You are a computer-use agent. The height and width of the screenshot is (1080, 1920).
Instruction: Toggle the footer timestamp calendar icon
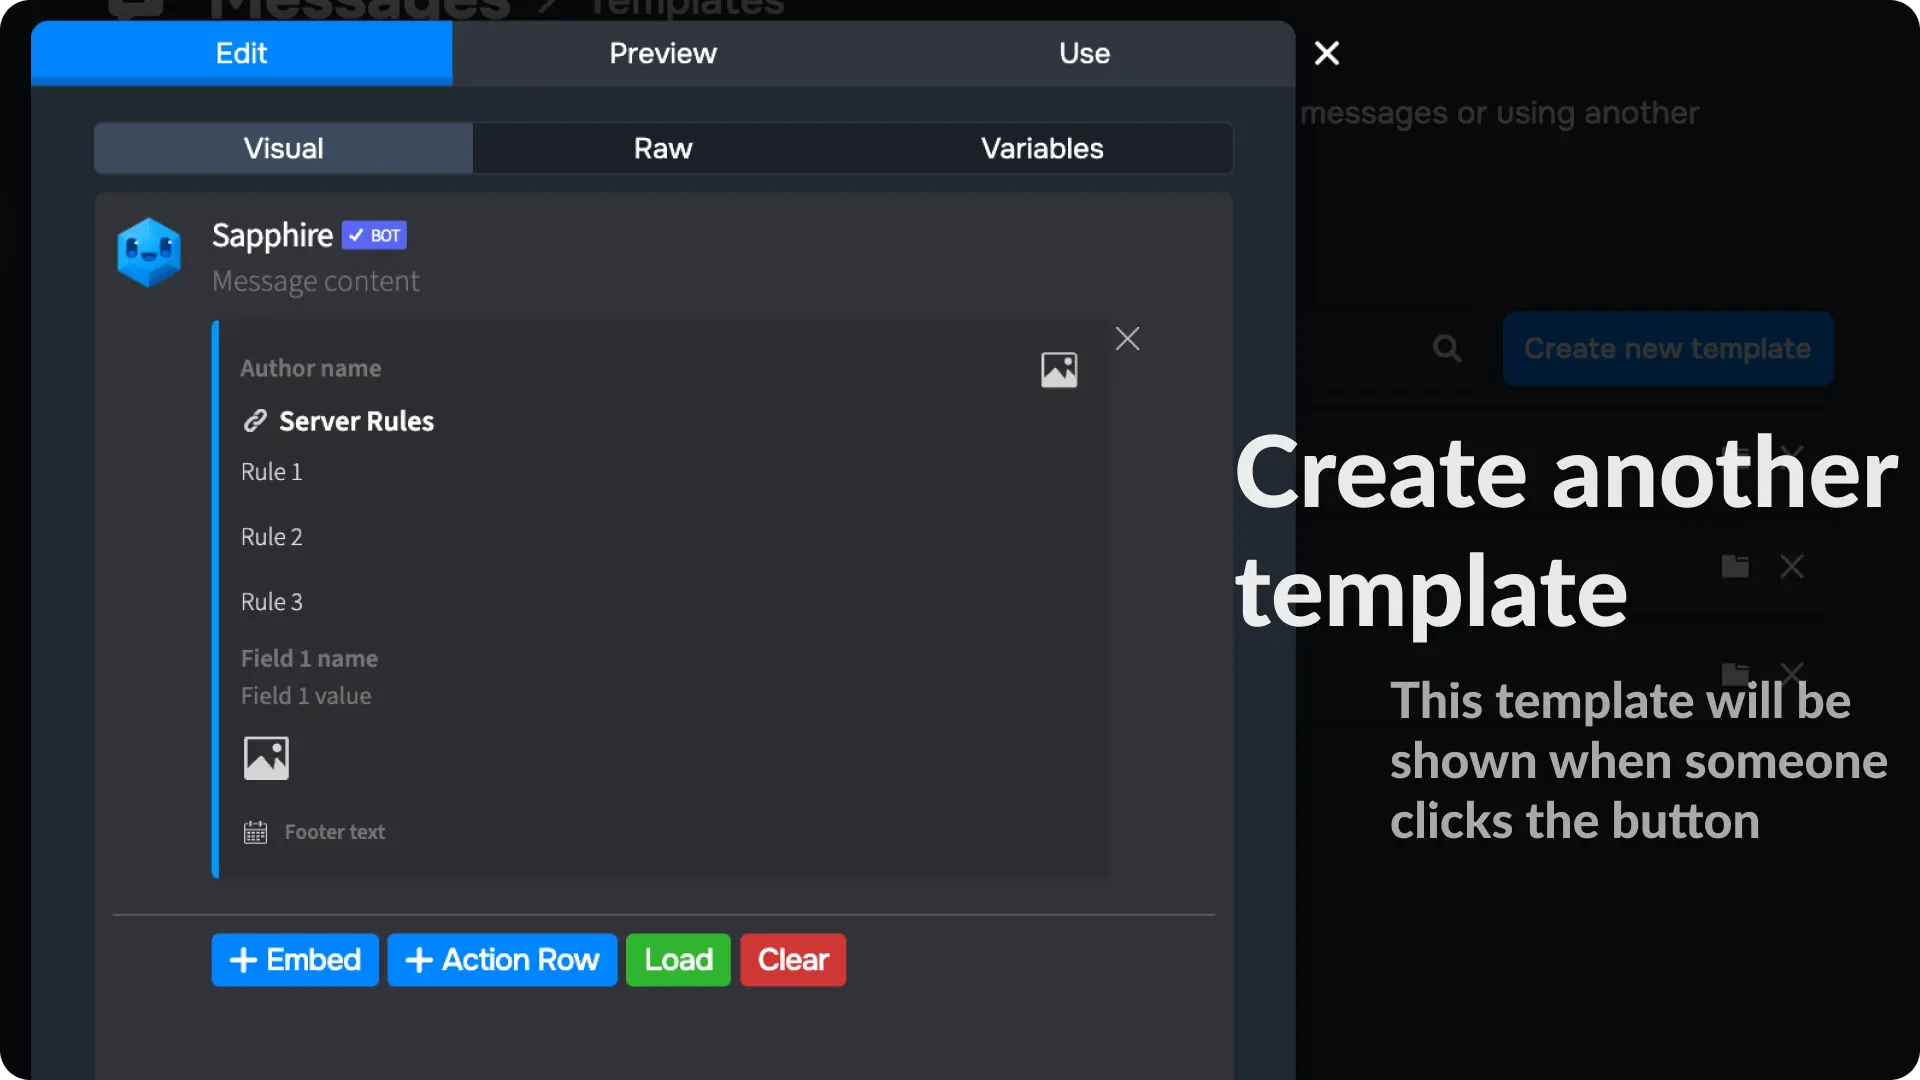click(255, 832)
